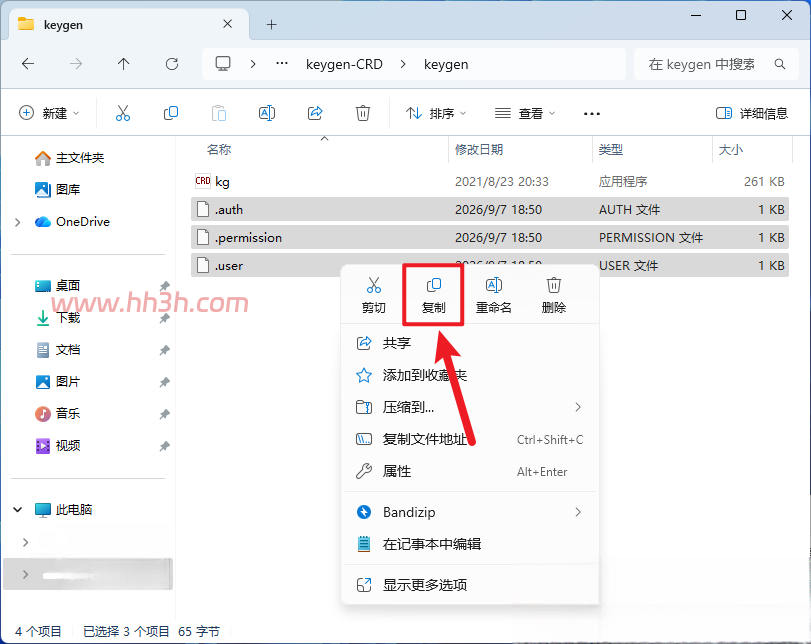This screenshot has width=811, height=644.
Task: Go back with the back arrow
Action: click(28, 64)
